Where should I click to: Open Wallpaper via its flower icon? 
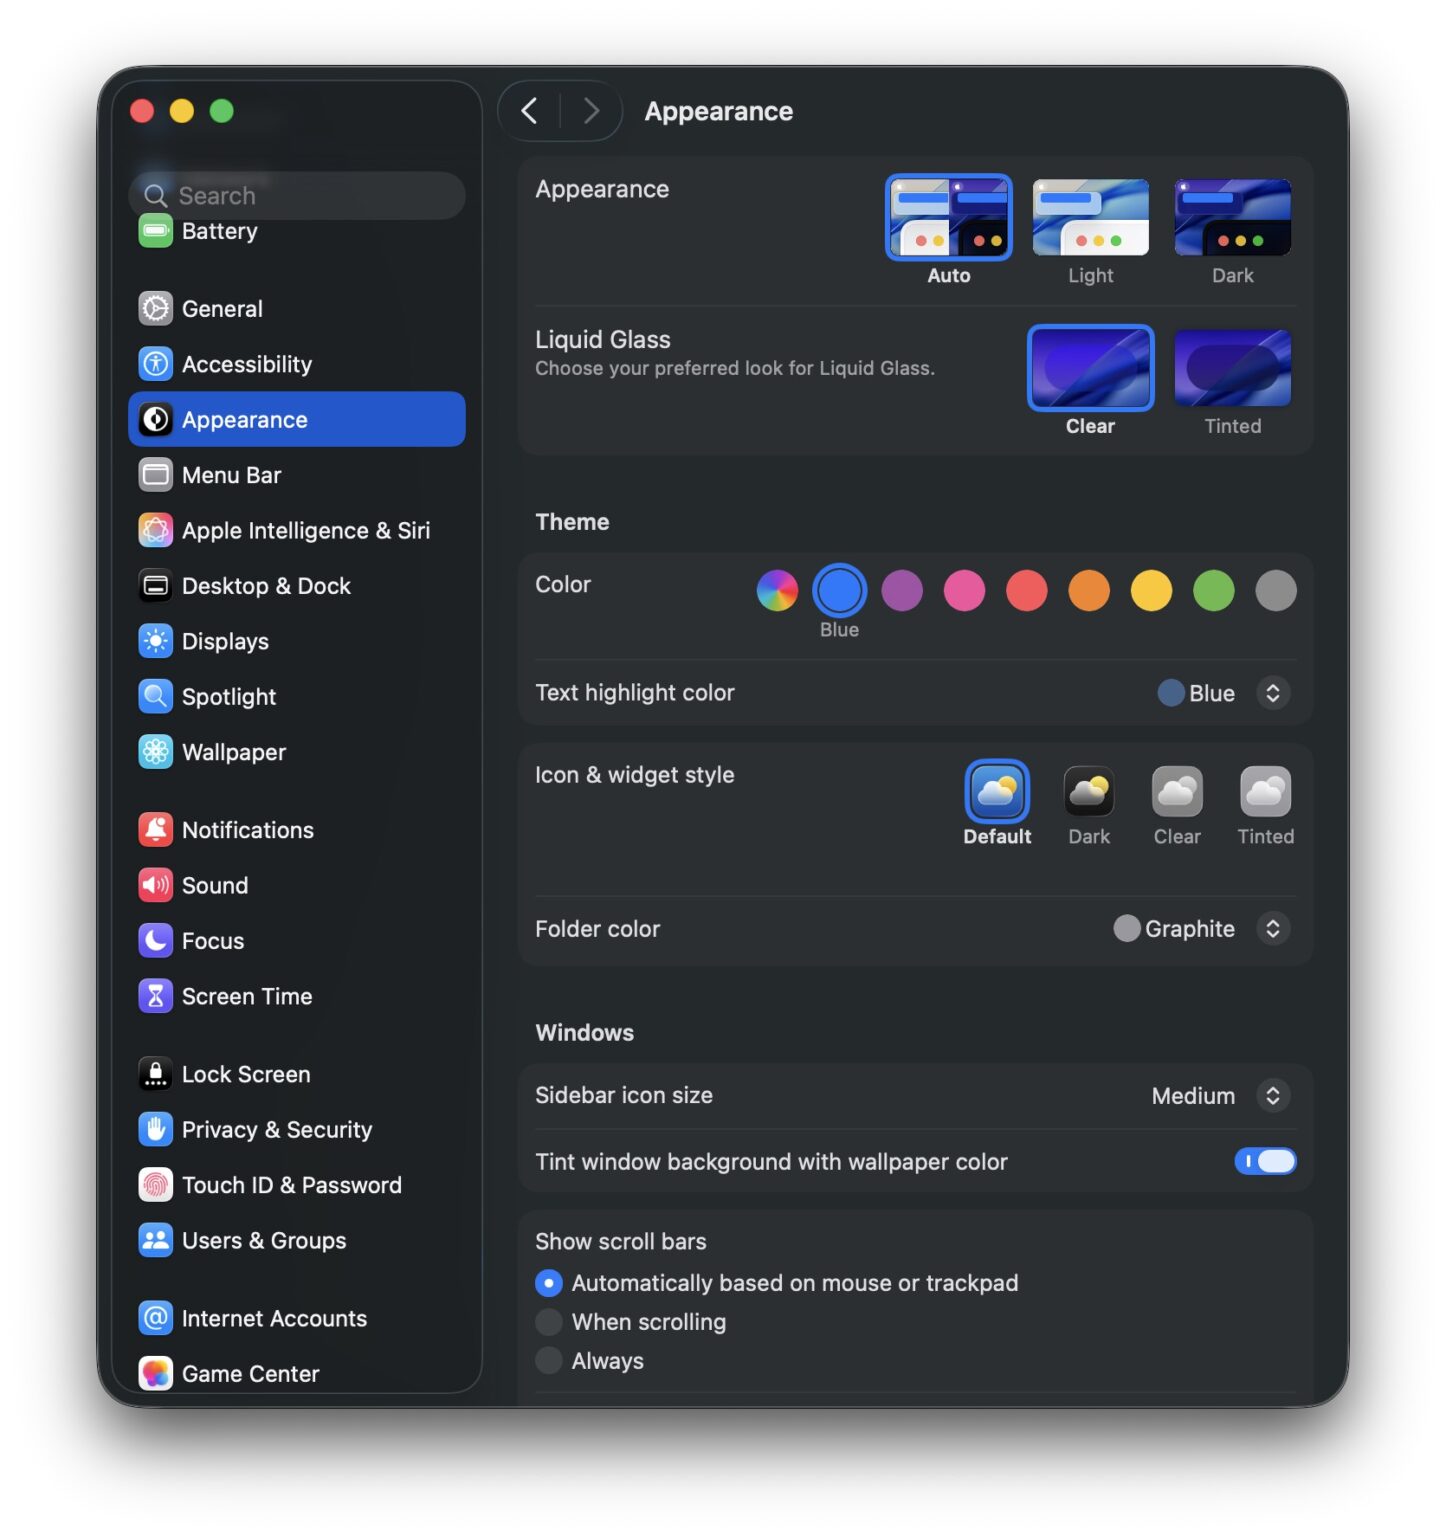click(x=155, y=752)
